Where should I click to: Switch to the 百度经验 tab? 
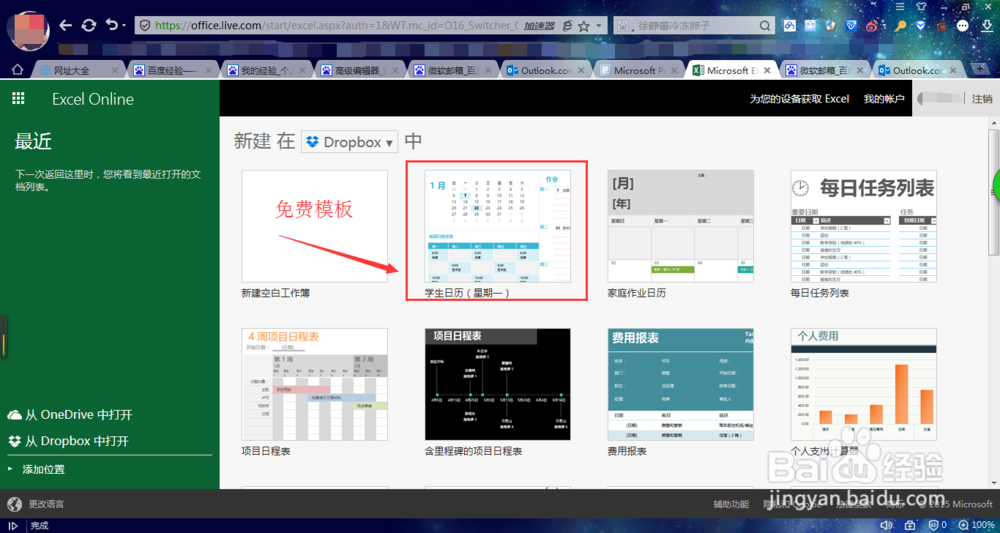tap(173, 70)
